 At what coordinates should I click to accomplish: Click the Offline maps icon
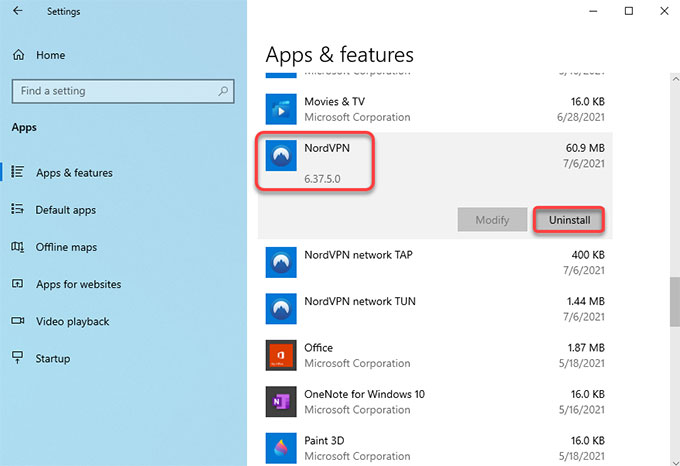(x=17, y=247)
